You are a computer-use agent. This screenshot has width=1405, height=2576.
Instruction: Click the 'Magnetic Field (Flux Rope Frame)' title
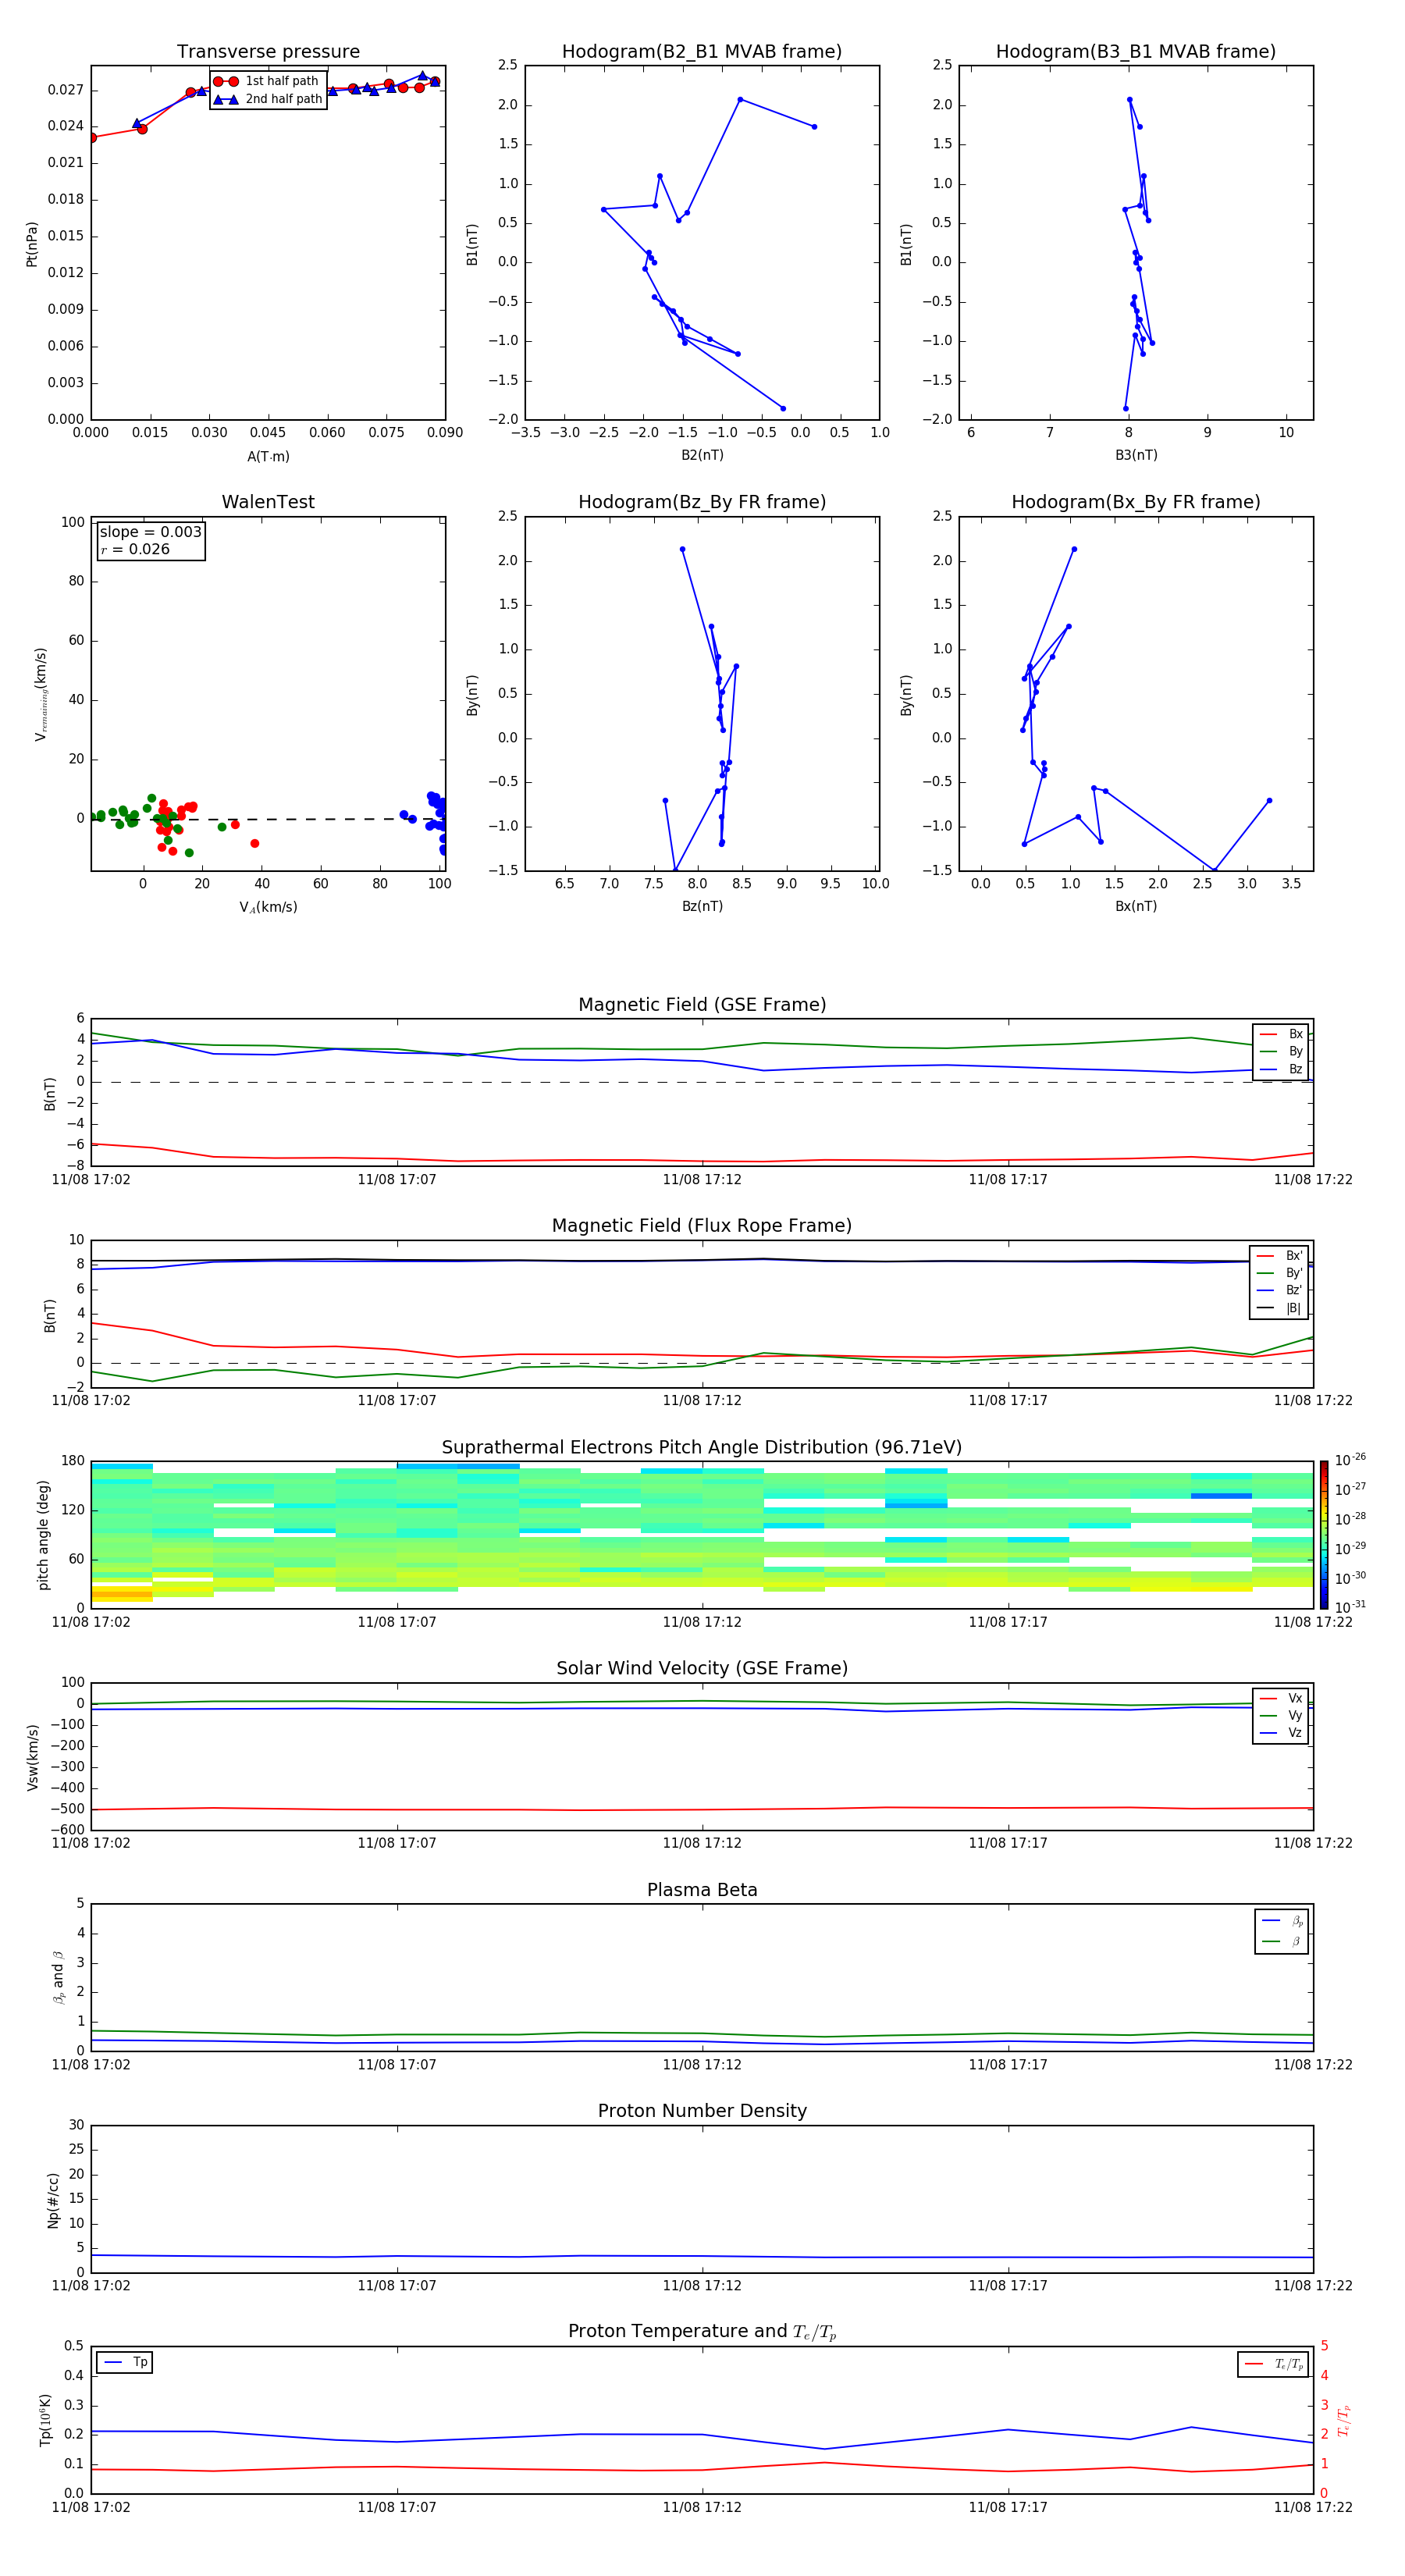[702, 1226]
